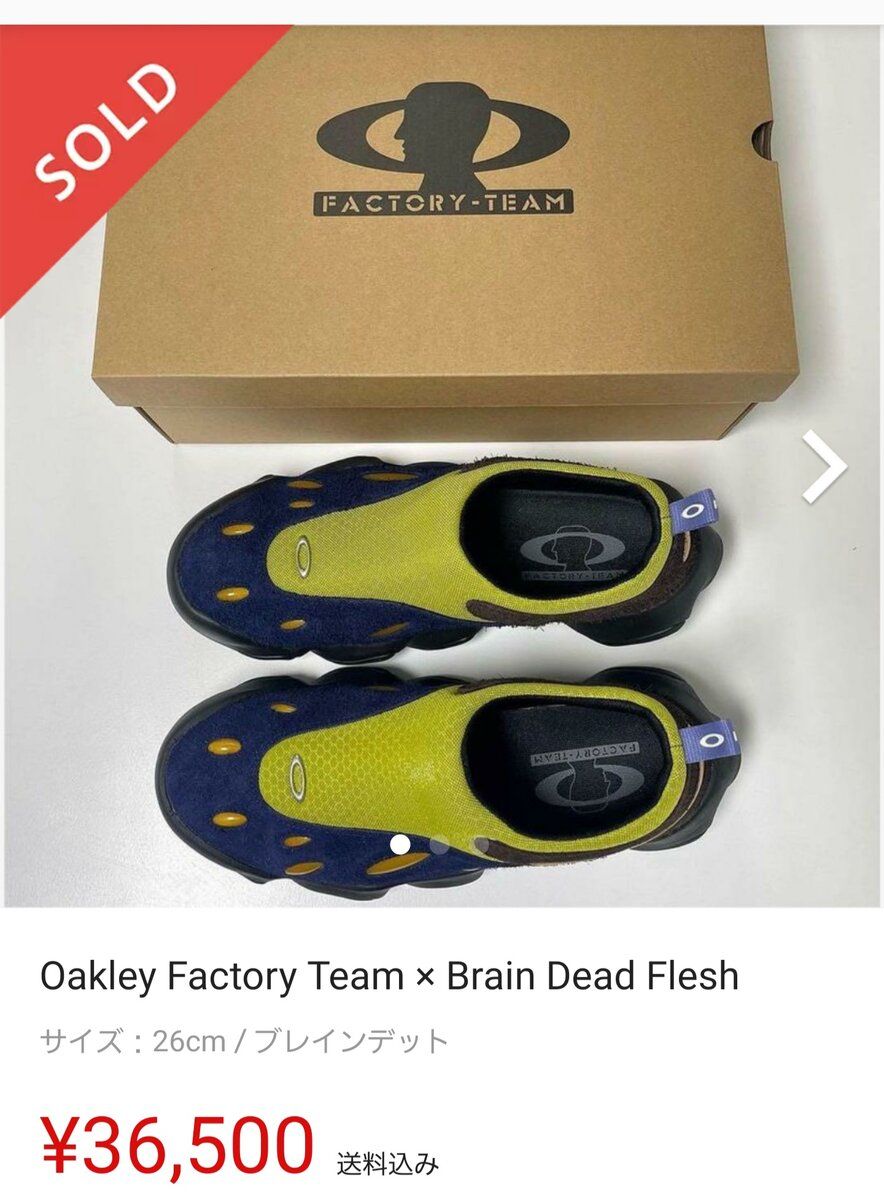Click the ¥36,500 price
The width and height of the screenshot is (884, 1200).
[x=177, y=1144]
